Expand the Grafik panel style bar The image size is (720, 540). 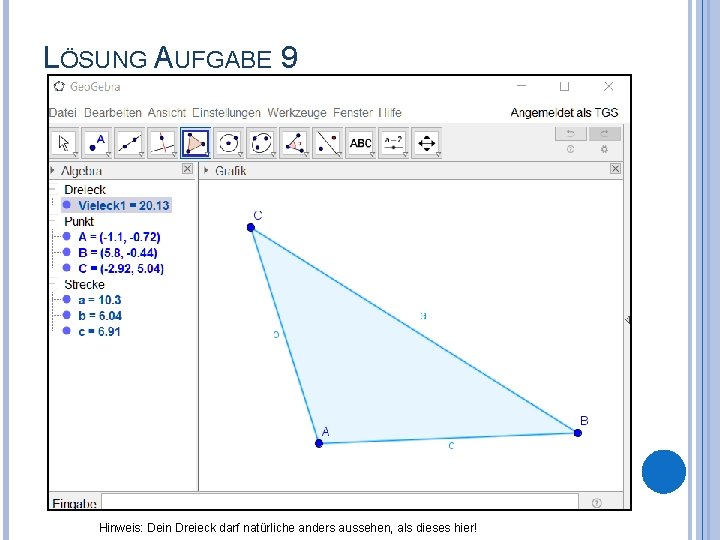tap(206, 170)
